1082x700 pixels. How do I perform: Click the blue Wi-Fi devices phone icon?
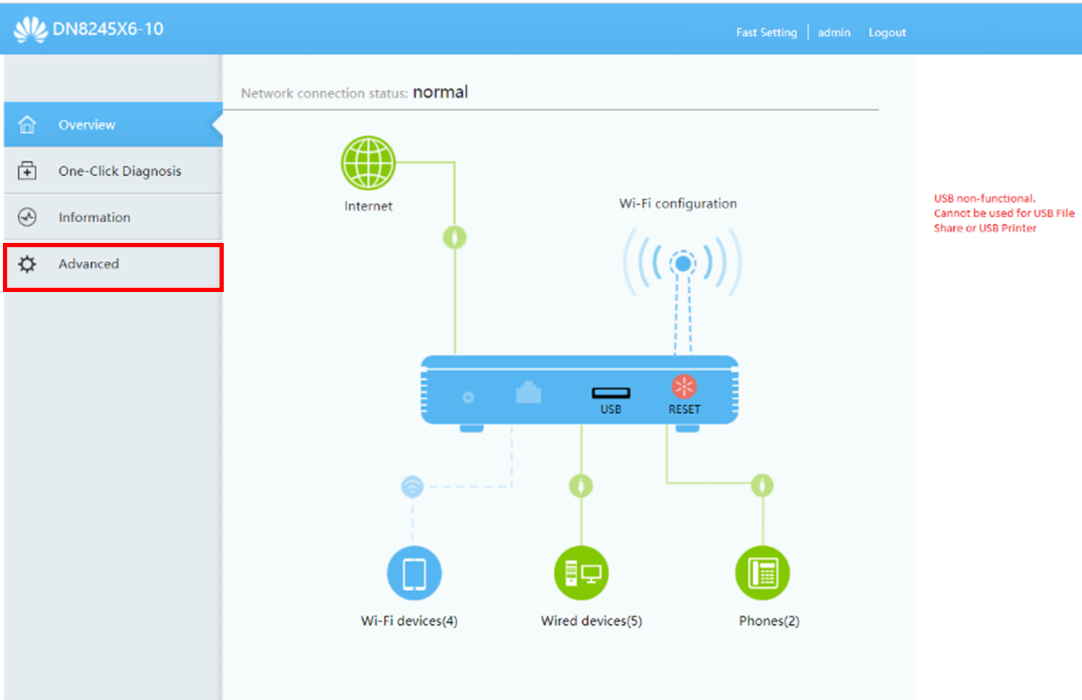point(413,574)
